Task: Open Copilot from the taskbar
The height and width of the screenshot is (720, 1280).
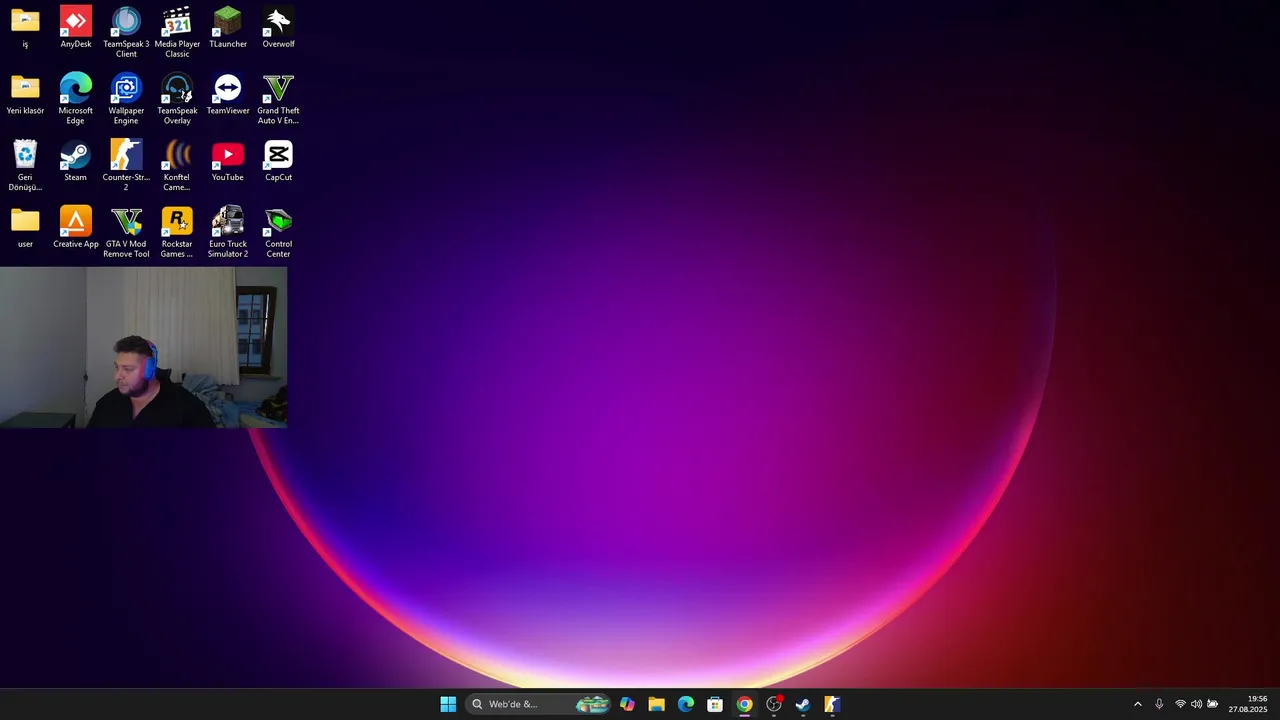Action: (x=627, y=704)
